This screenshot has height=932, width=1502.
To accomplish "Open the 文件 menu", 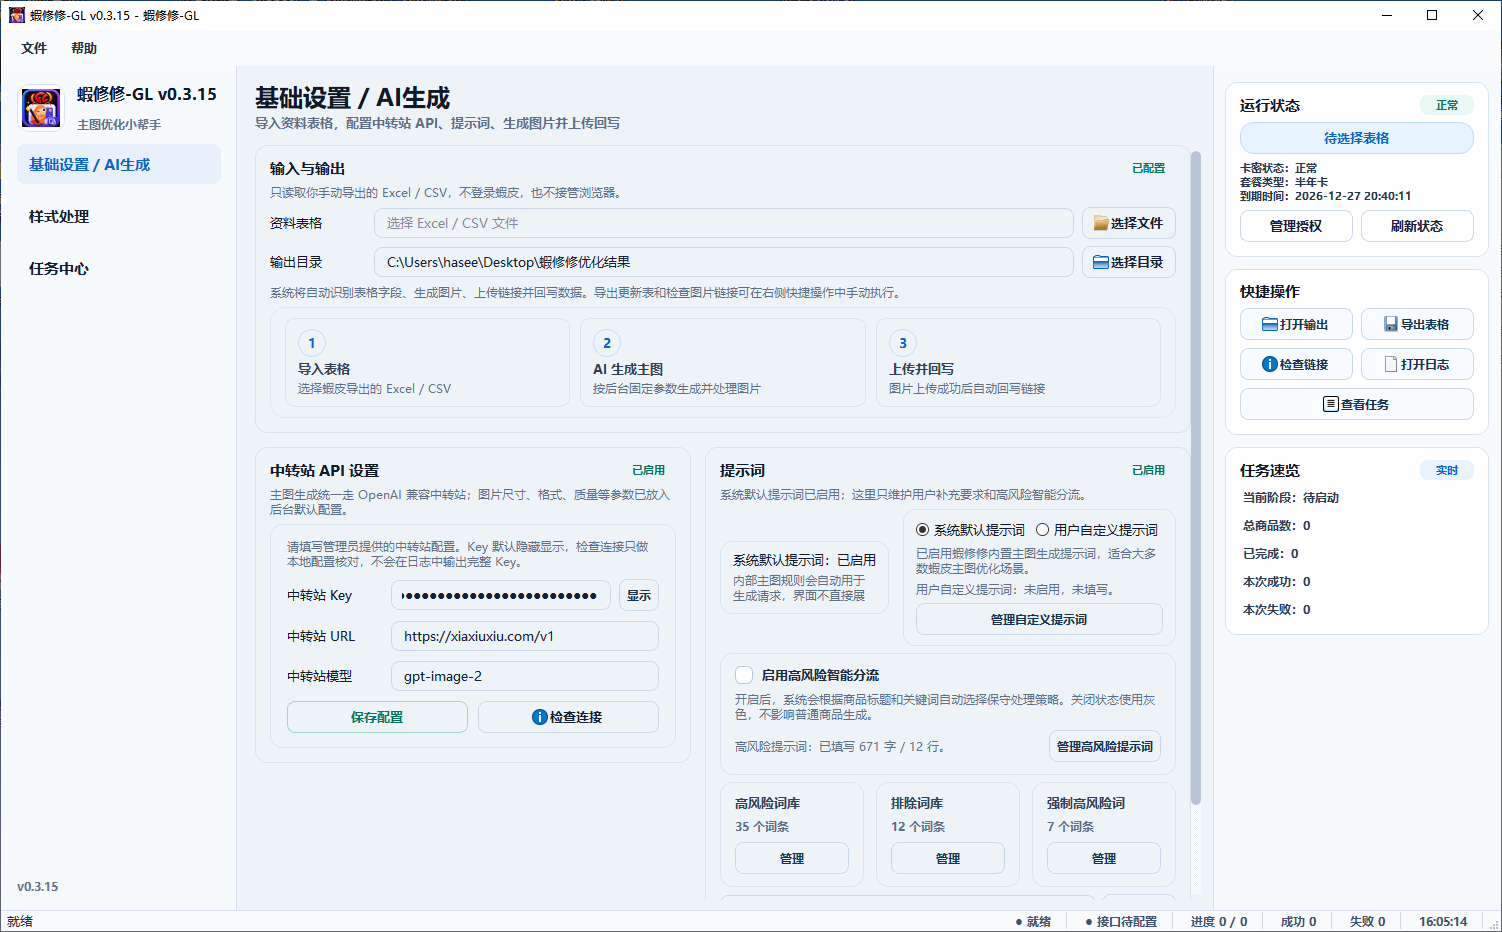I will click(34, 48).
